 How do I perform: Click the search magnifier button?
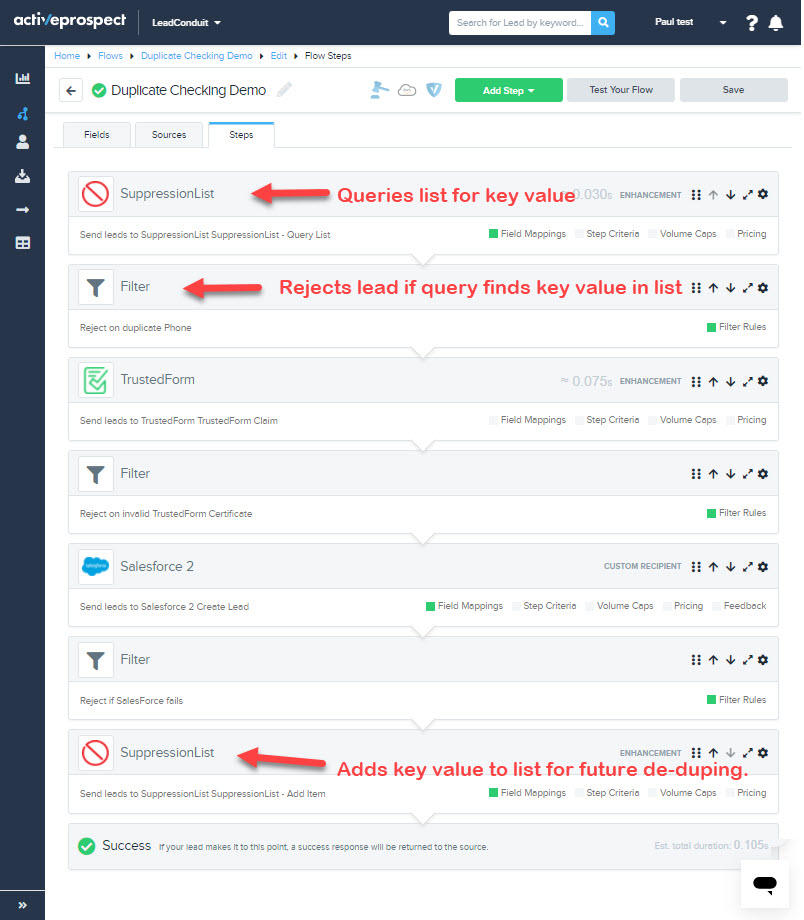pos(603,23)
